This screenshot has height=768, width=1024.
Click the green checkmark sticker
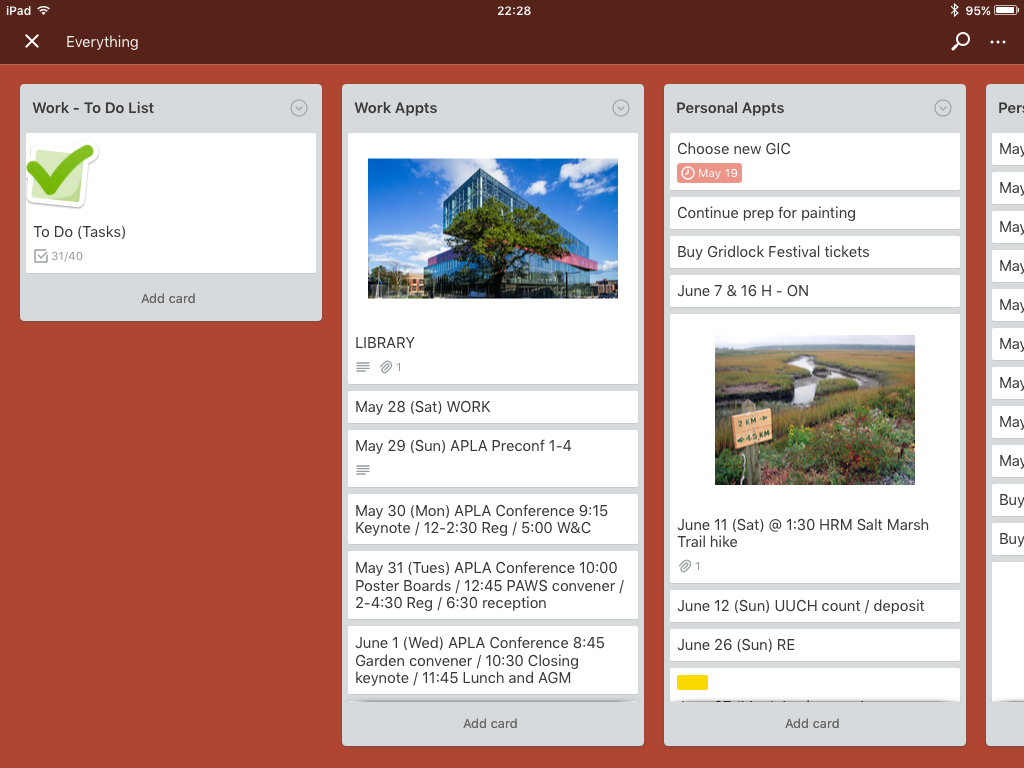click(60, 174)
